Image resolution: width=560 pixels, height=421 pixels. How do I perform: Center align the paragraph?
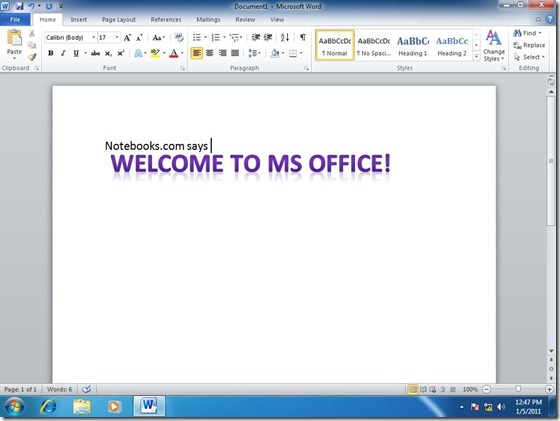(x=210, y=53)
